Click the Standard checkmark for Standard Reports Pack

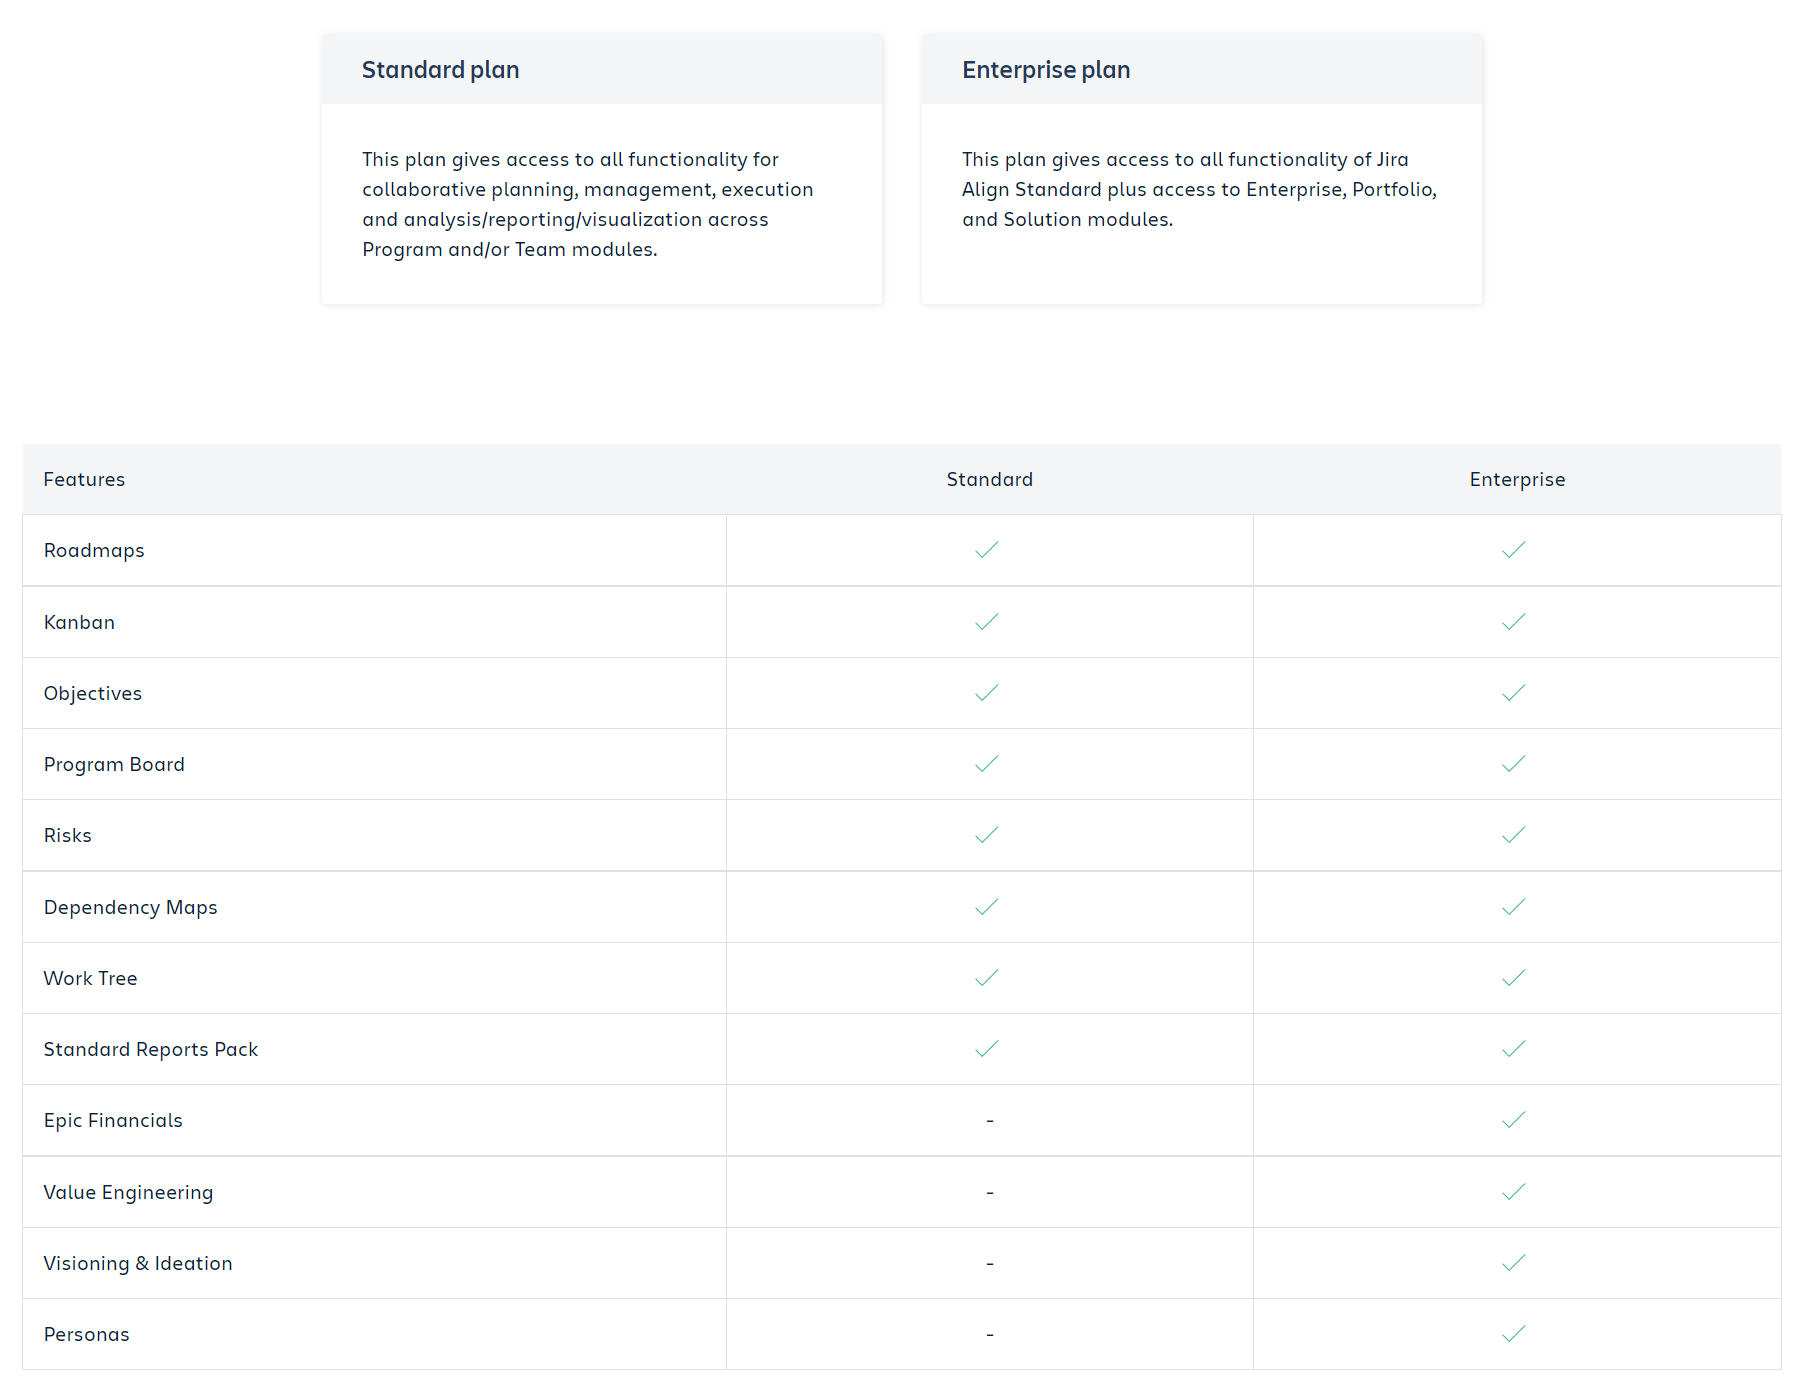(x=987, y=1049)
